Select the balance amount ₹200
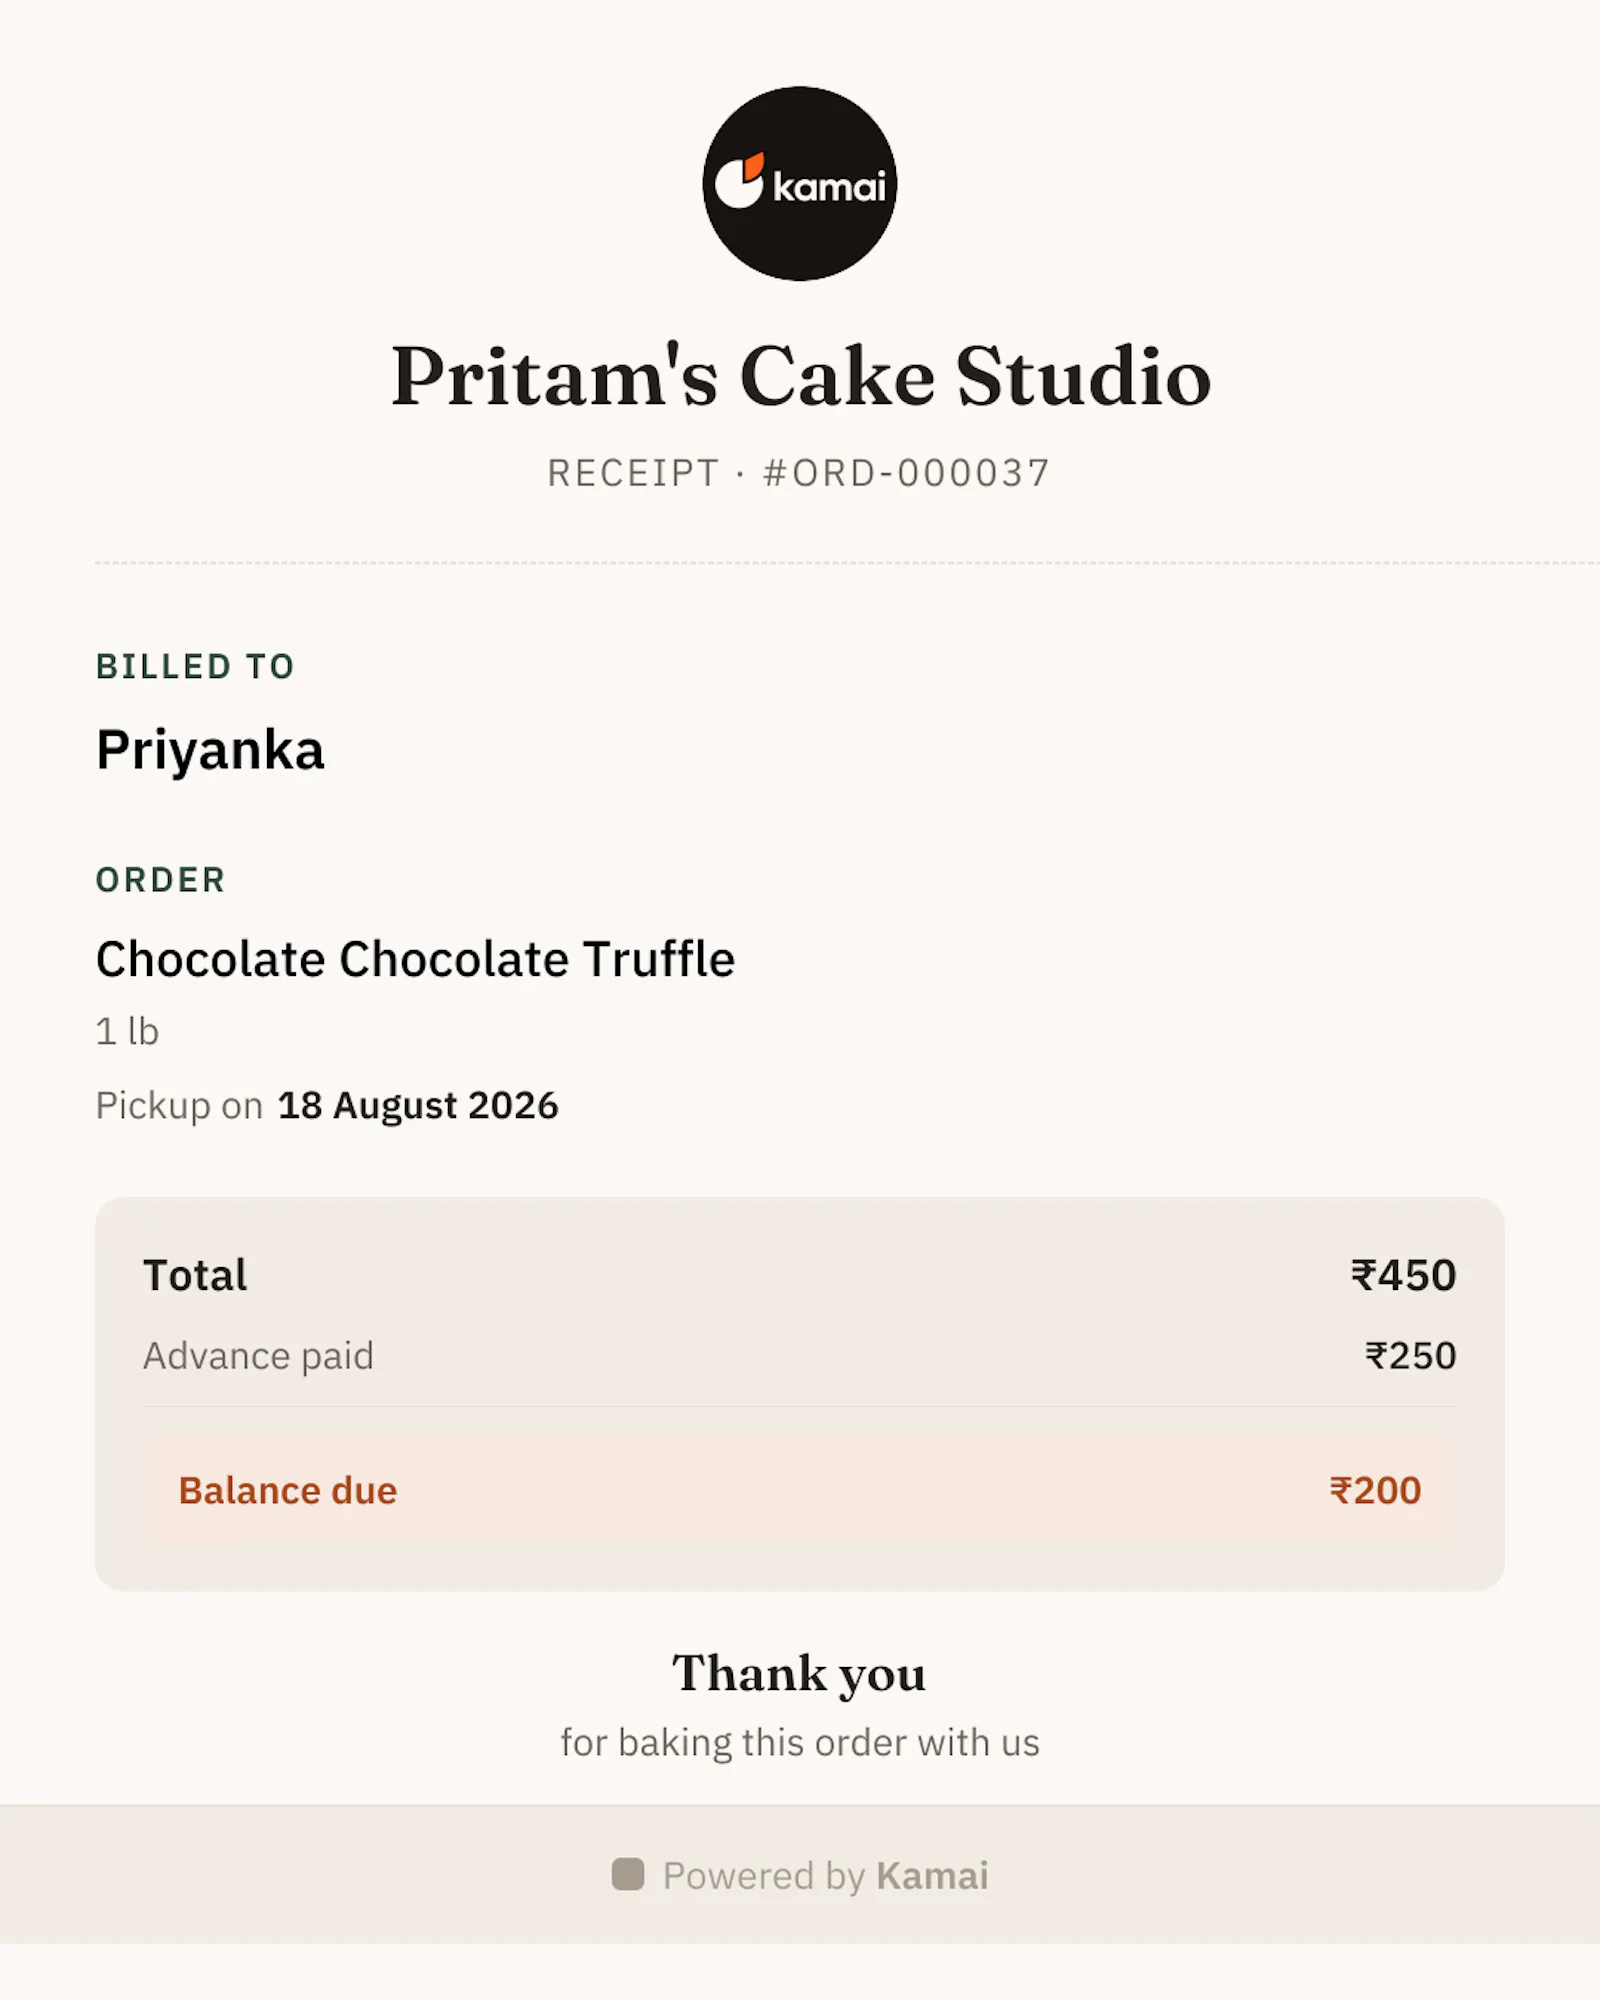1600x2000 pixels. [1375, 1491]
